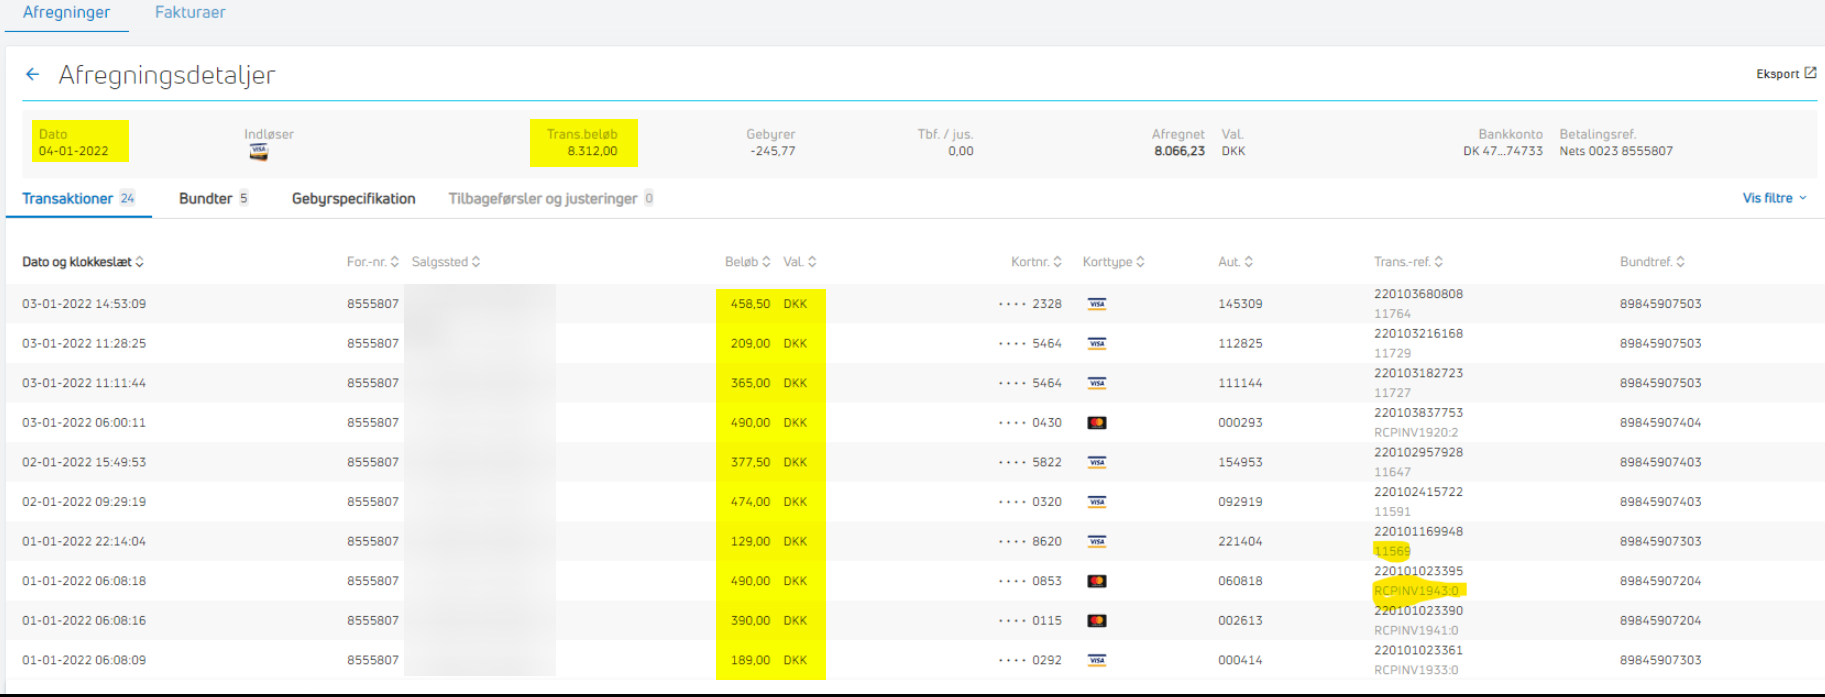Sort by Korttype column header
This screenshot has width=1825, height=697.
click(x=1113, y=262)
